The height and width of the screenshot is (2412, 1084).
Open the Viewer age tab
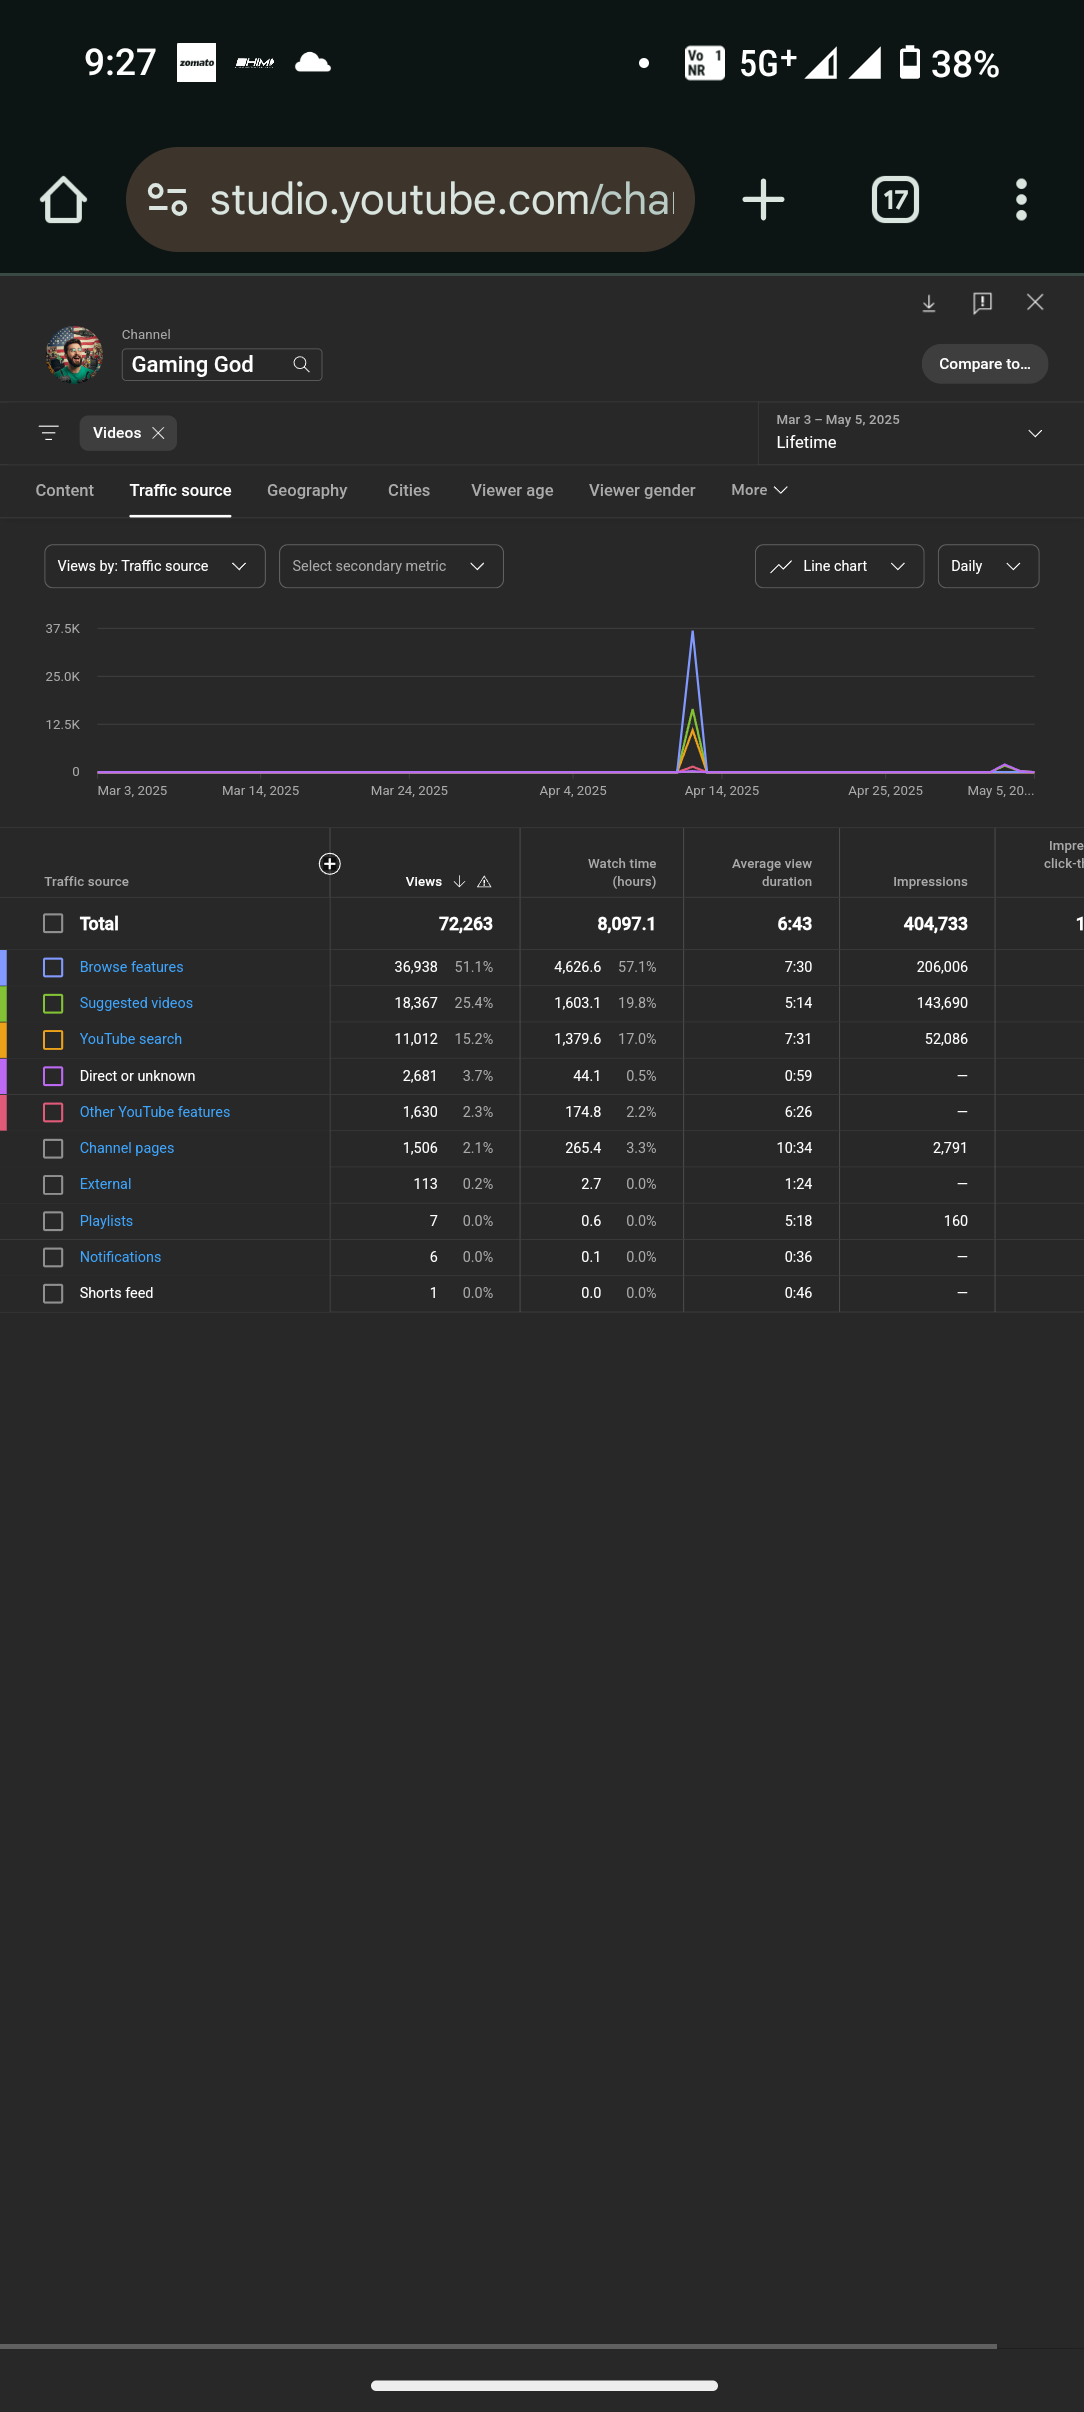512,490
